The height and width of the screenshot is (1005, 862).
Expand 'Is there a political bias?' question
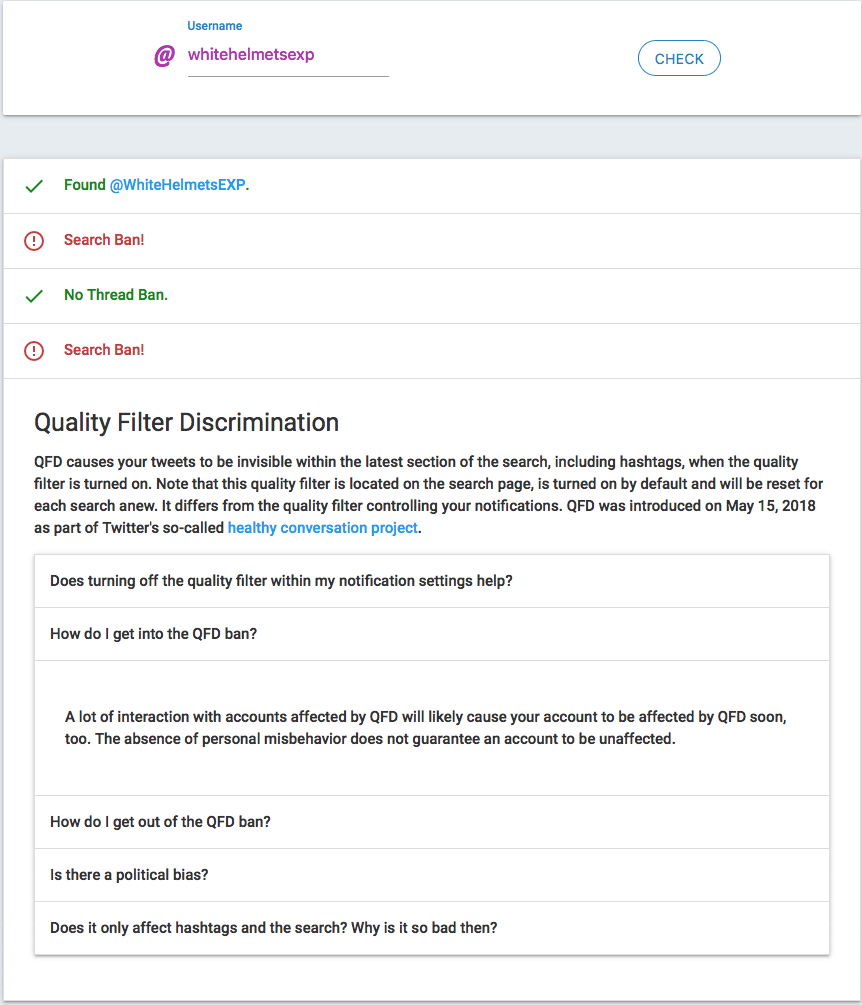[431, 875]
